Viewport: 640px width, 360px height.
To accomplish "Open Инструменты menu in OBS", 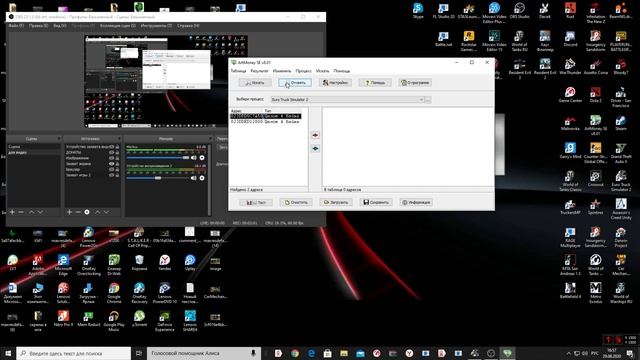I will (x=156, y=26).
